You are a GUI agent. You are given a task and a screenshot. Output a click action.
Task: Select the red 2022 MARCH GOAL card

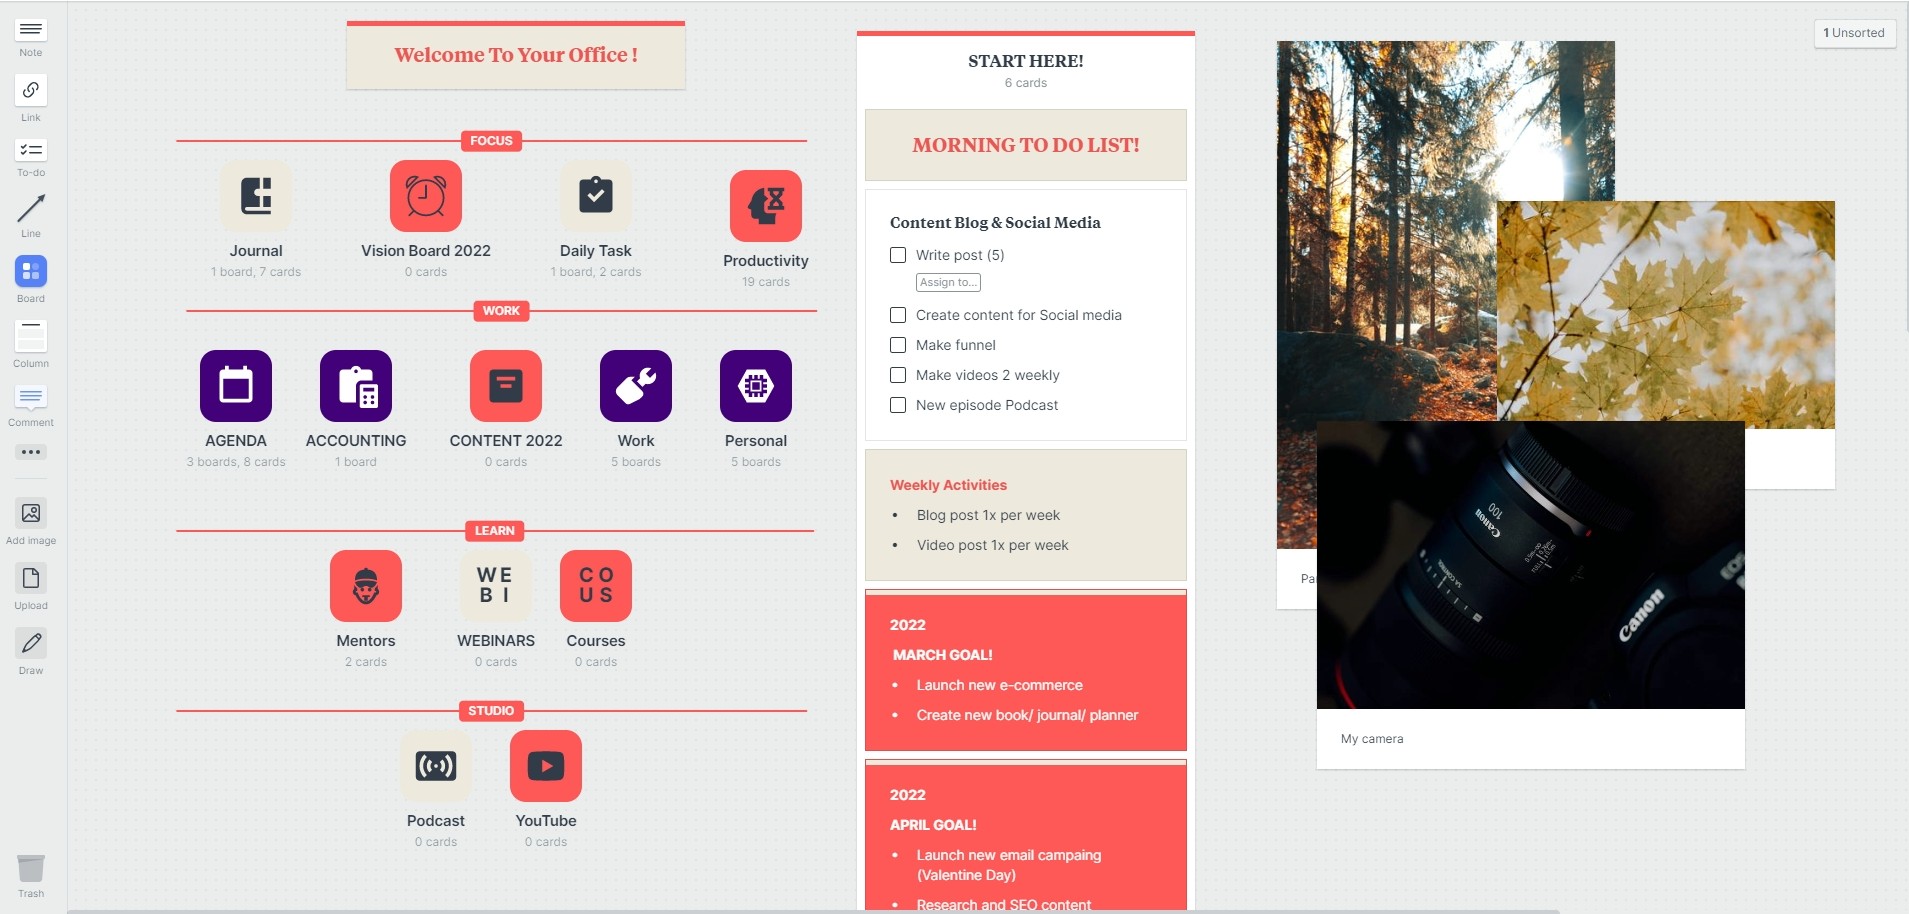[x=1025, y=670]
